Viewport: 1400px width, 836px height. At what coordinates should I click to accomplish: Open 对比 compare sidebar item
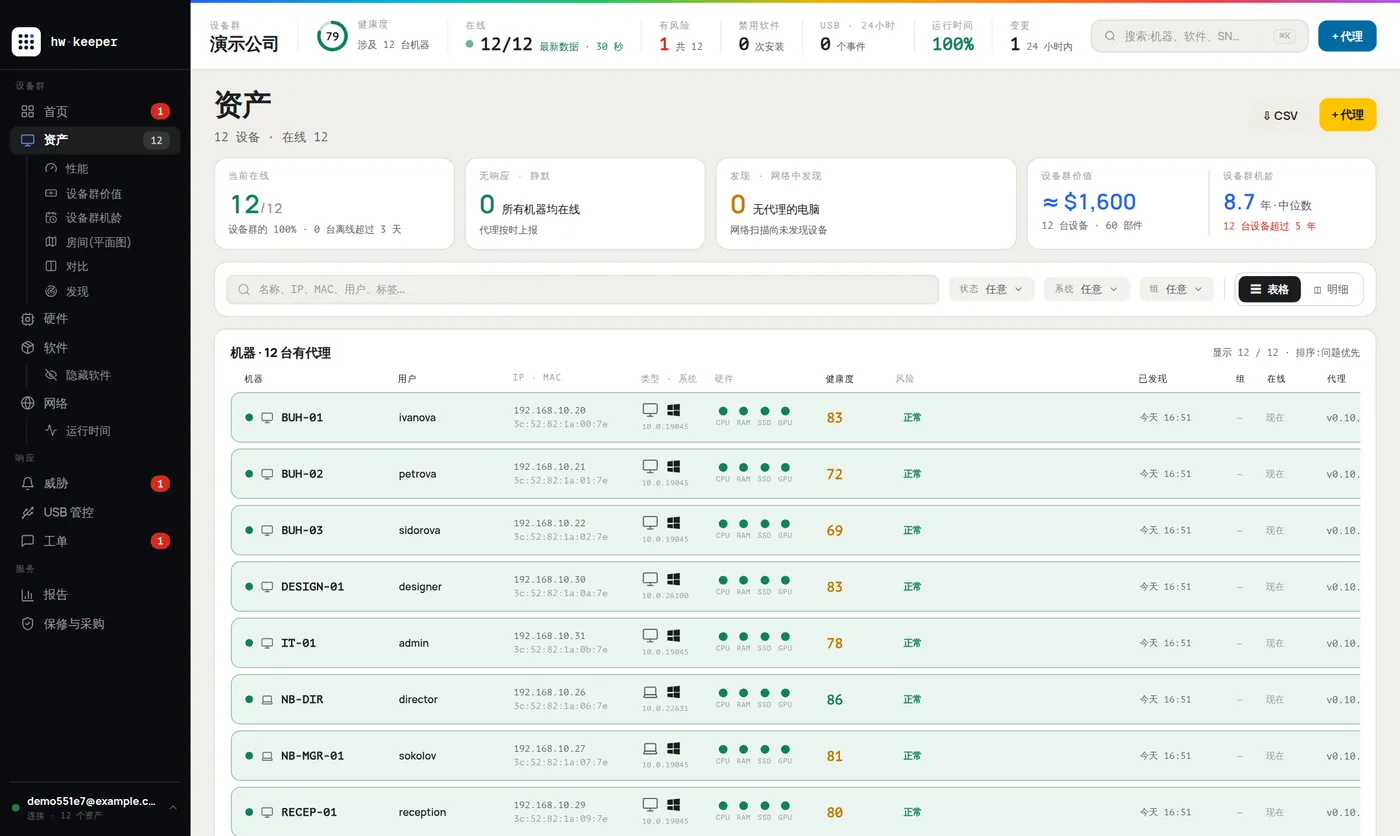click(108, 266)
